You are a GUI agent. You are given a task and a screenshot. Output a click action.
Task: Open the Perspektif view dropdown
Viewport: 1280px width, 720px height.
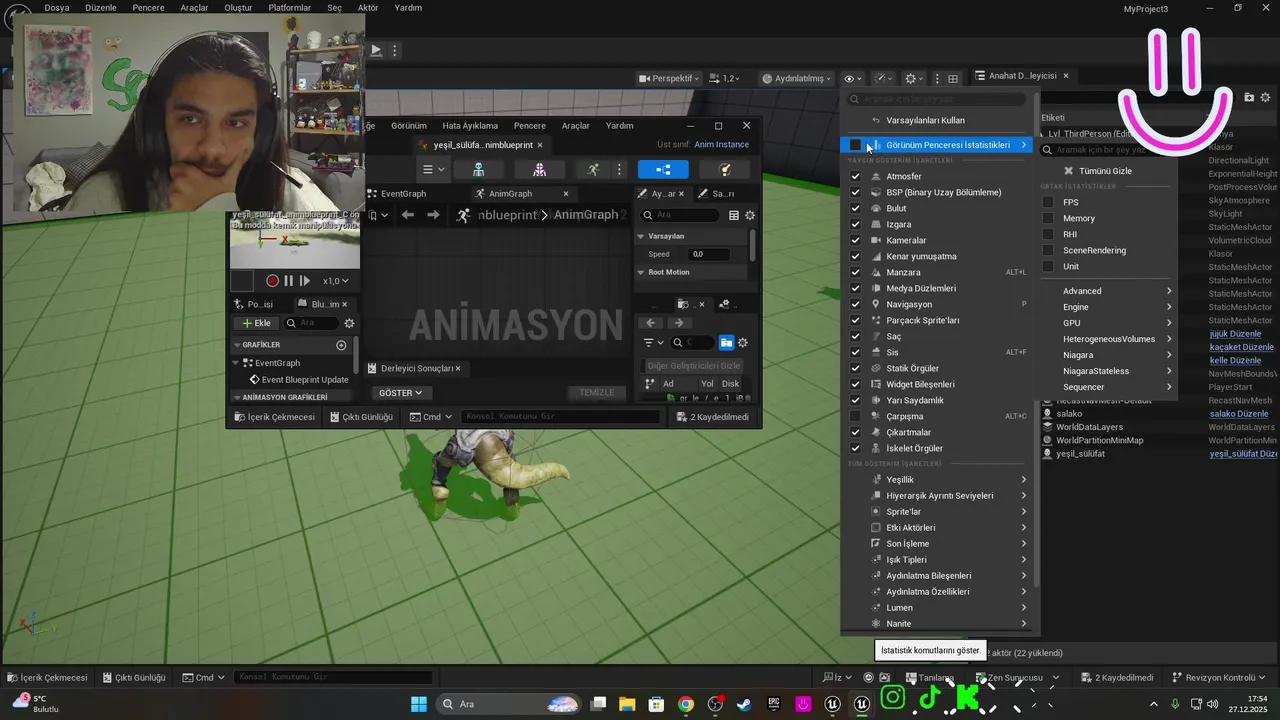tap(669, 78)
